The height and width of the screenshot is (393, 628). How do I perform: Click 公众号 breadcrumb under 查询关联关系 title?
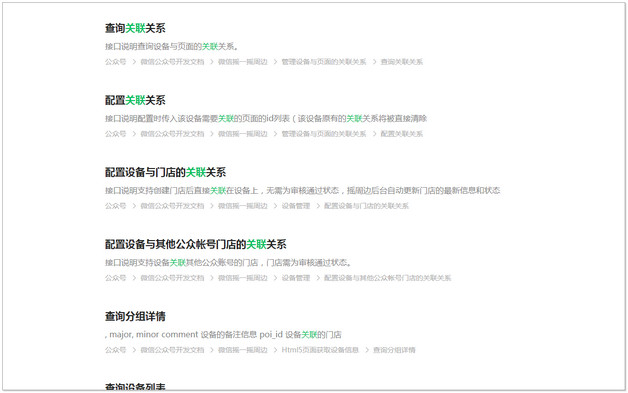pos(115,62)
